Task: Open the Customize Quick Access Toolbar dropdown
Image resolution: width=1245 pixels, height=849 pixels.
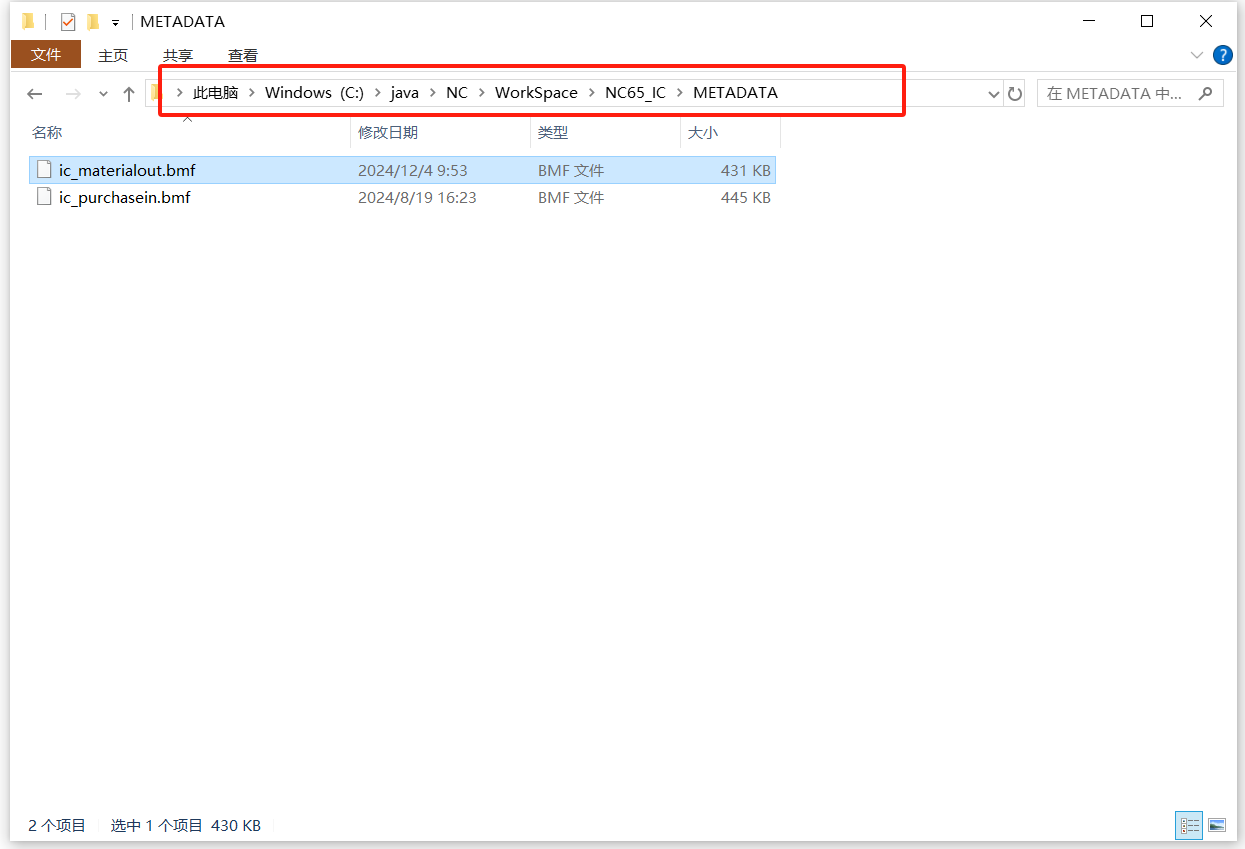Action: click(116, 22)
